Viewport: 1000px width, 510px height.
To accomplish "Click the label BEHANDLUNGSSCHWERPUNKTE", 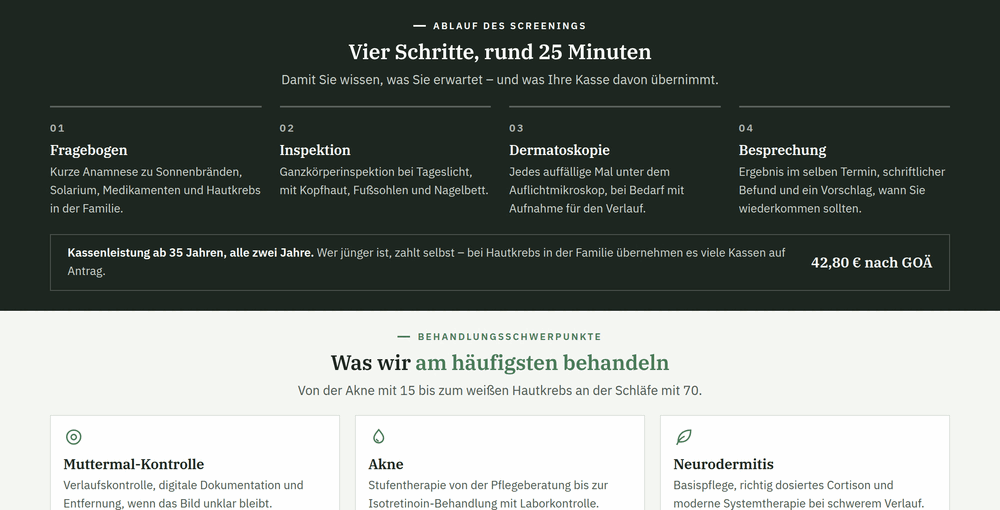I will (510, 337).
